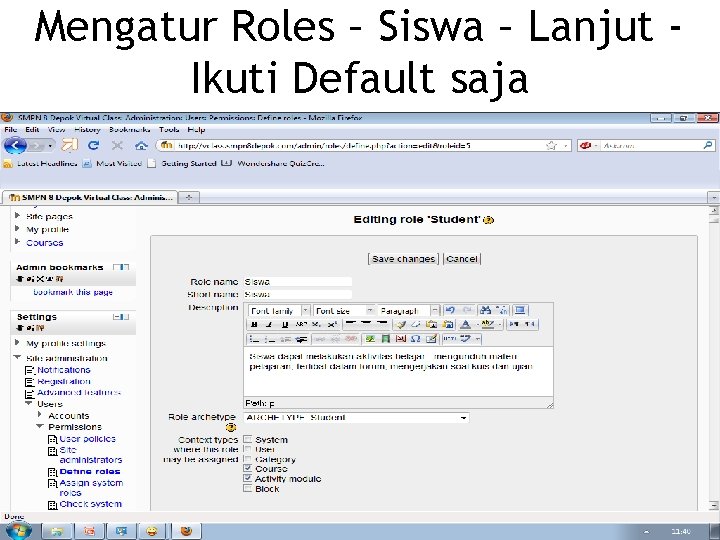Open the Paragraph format dropdown

408,311
